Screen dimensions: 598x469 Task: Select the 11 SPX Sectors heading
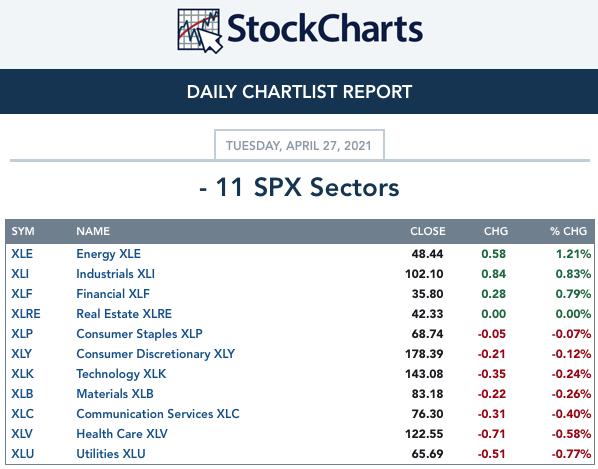click(x=299, y=188)
